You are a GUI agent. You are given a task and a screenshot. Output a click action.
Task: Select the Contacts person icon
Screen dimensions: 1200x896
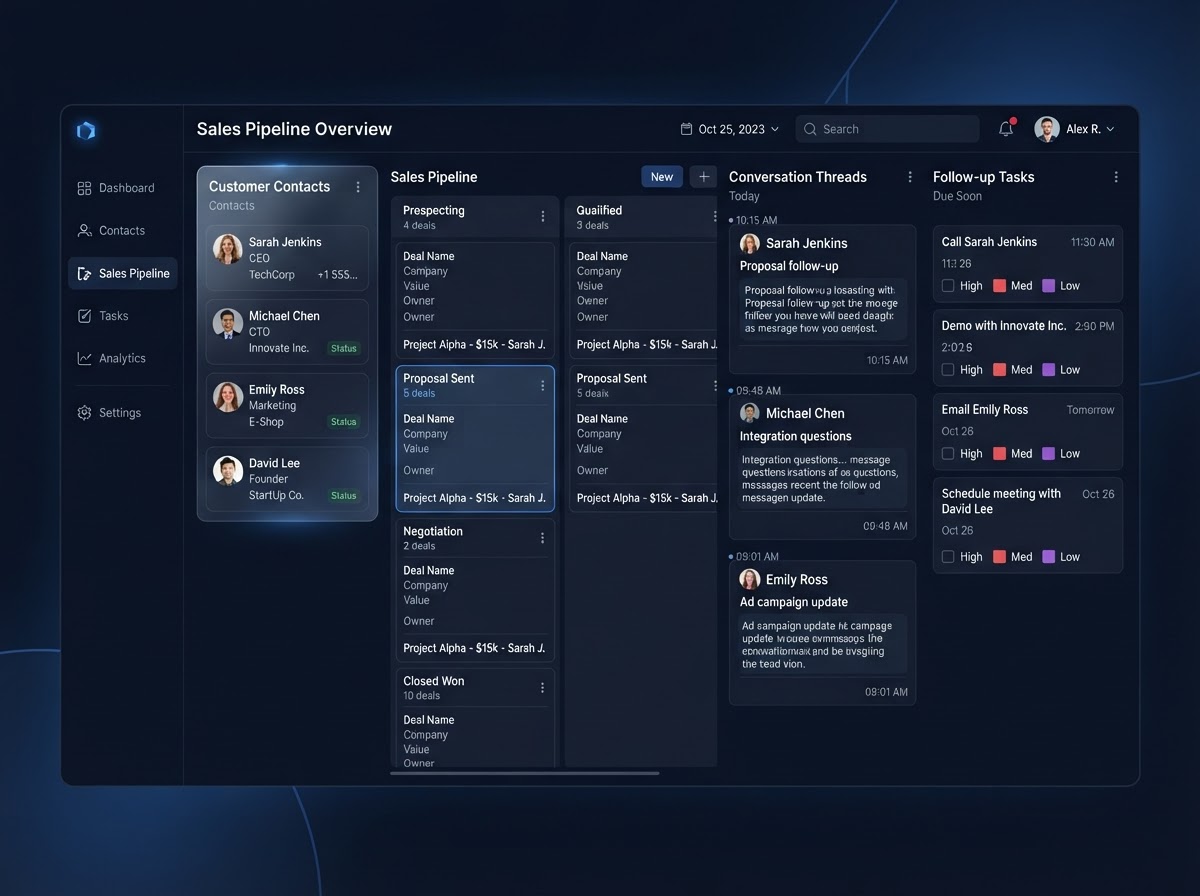[x=84, y=230]
